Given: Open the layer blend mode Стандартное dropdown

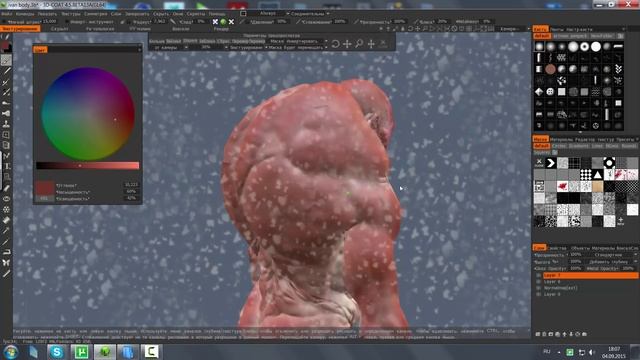Looking at the screenshot, I should click(x=612, y=255).
